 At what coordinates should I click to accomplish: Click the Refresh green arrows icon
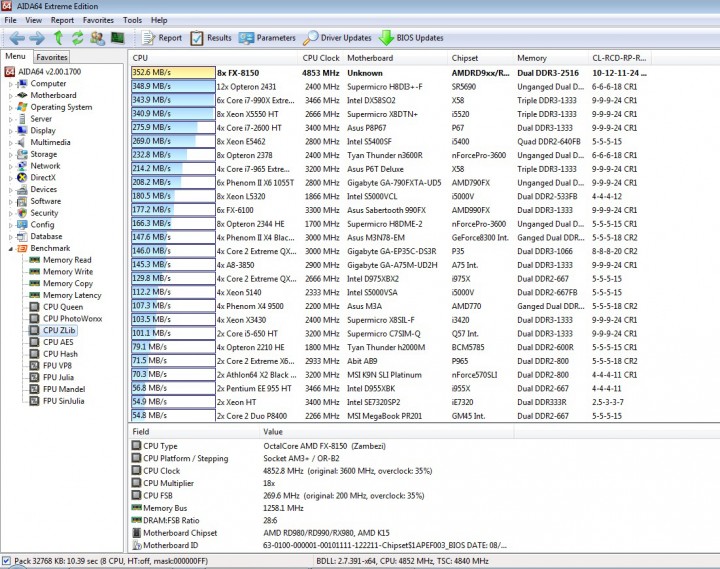(78, 38)
